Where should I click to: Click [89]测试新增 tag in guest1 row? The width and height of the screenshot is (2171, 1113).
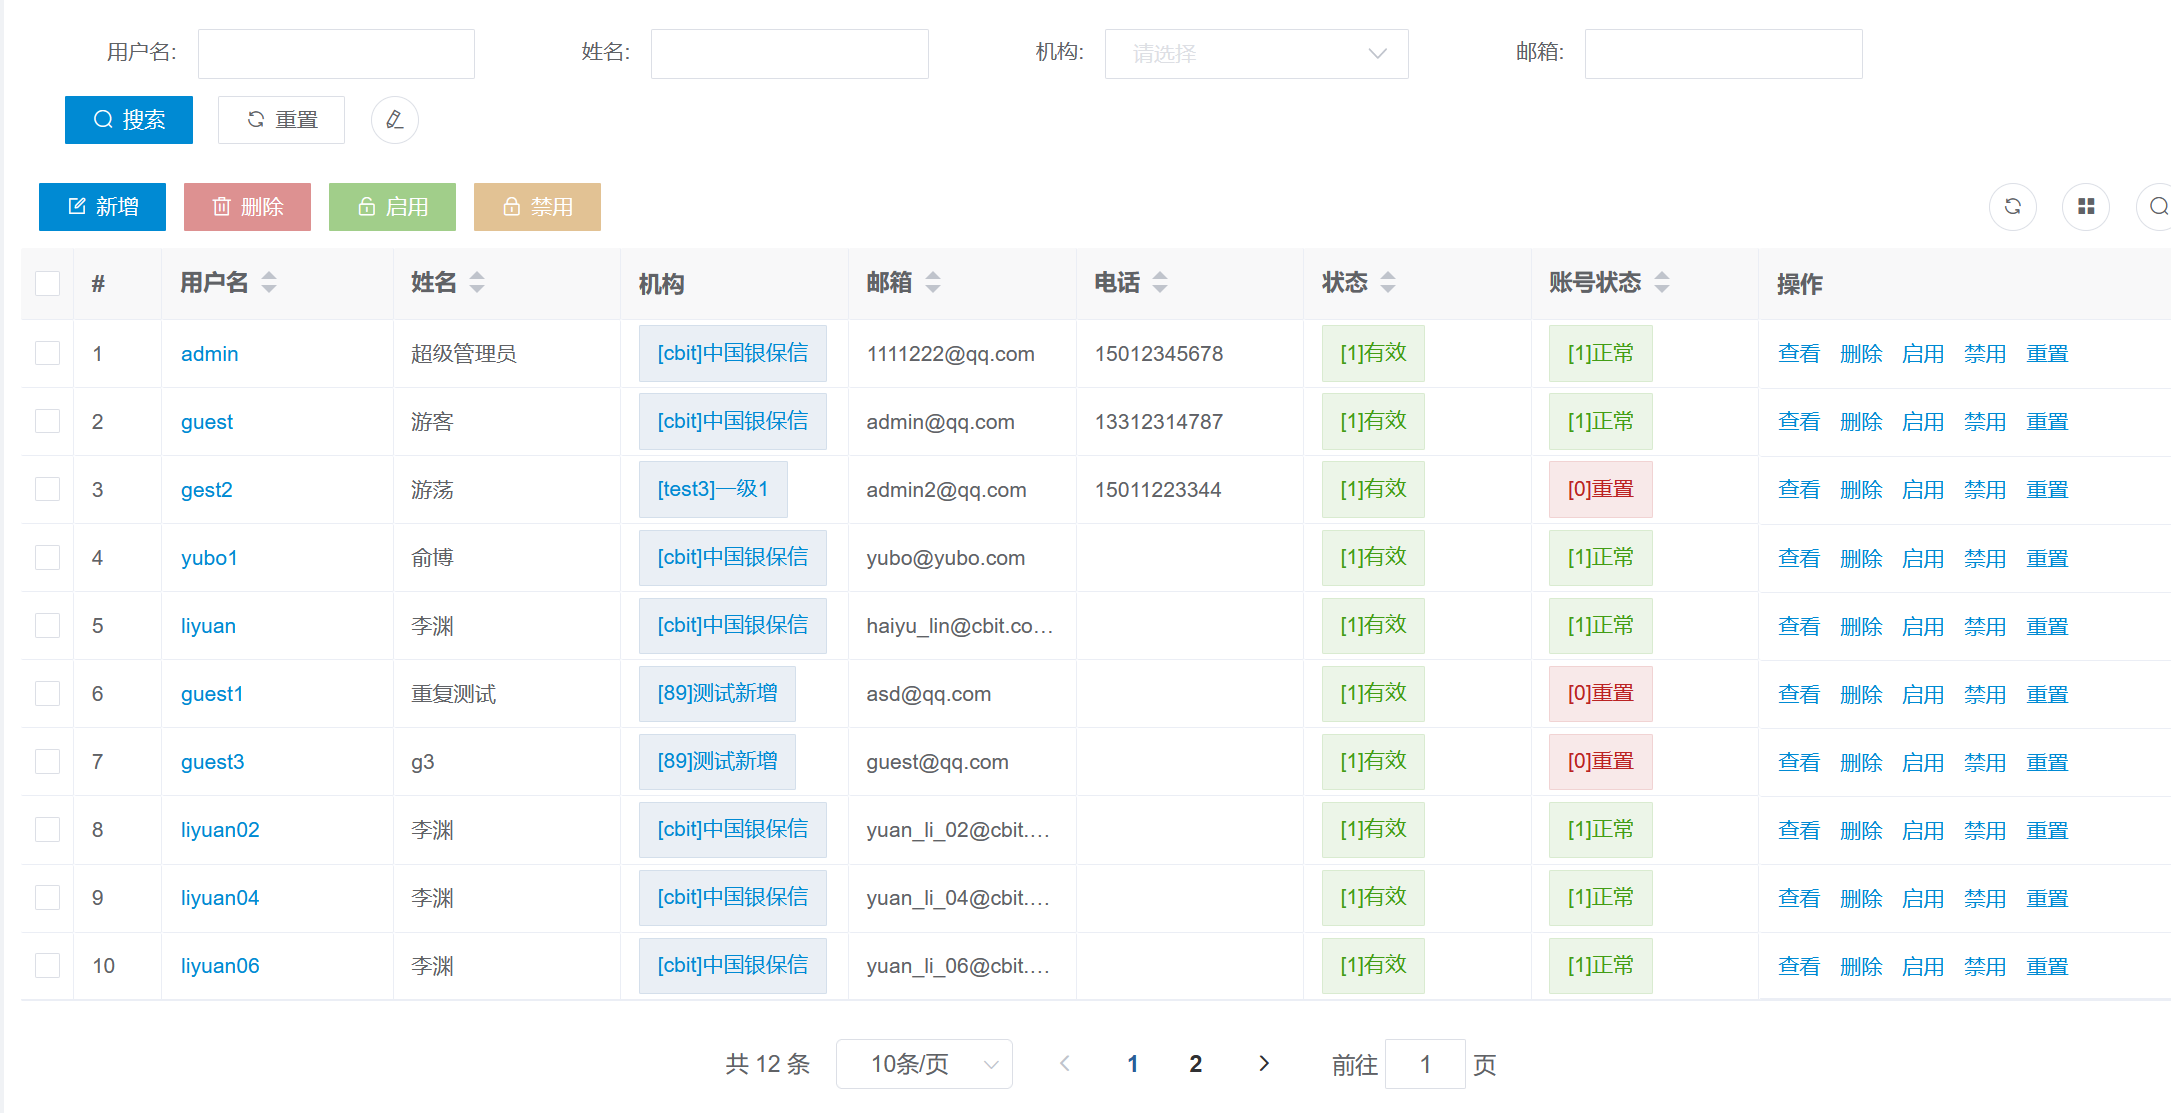(x=717, y=693)
